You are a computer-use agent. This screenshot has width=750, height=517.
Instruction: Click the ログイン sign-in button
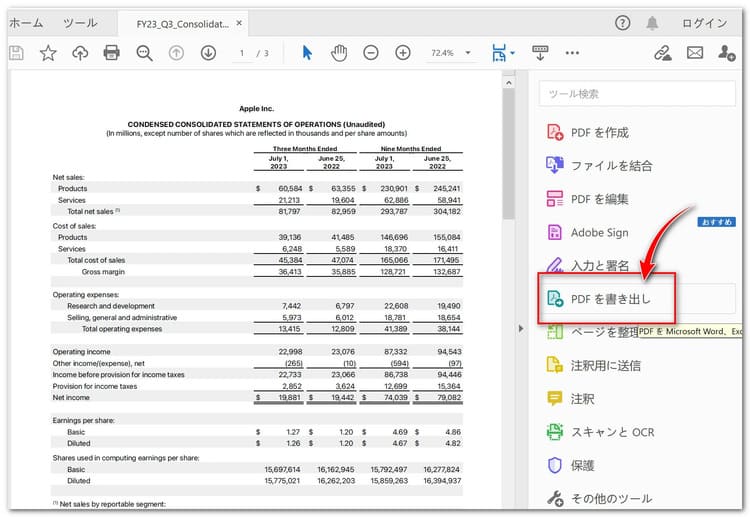pos(705,23)
